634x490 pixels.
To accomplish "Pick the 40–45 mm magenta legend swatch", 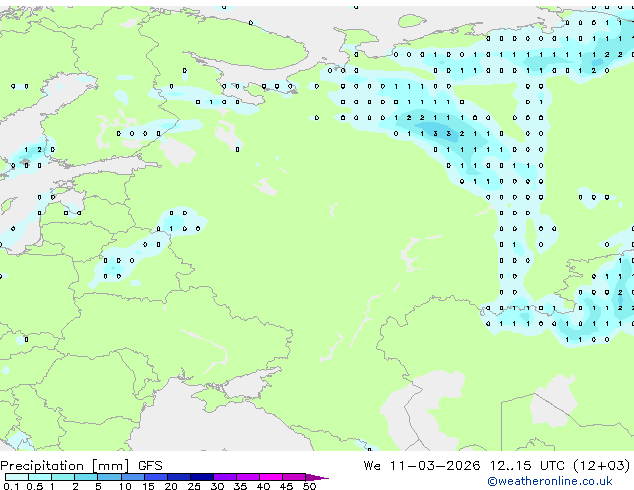I will [271, 477].
